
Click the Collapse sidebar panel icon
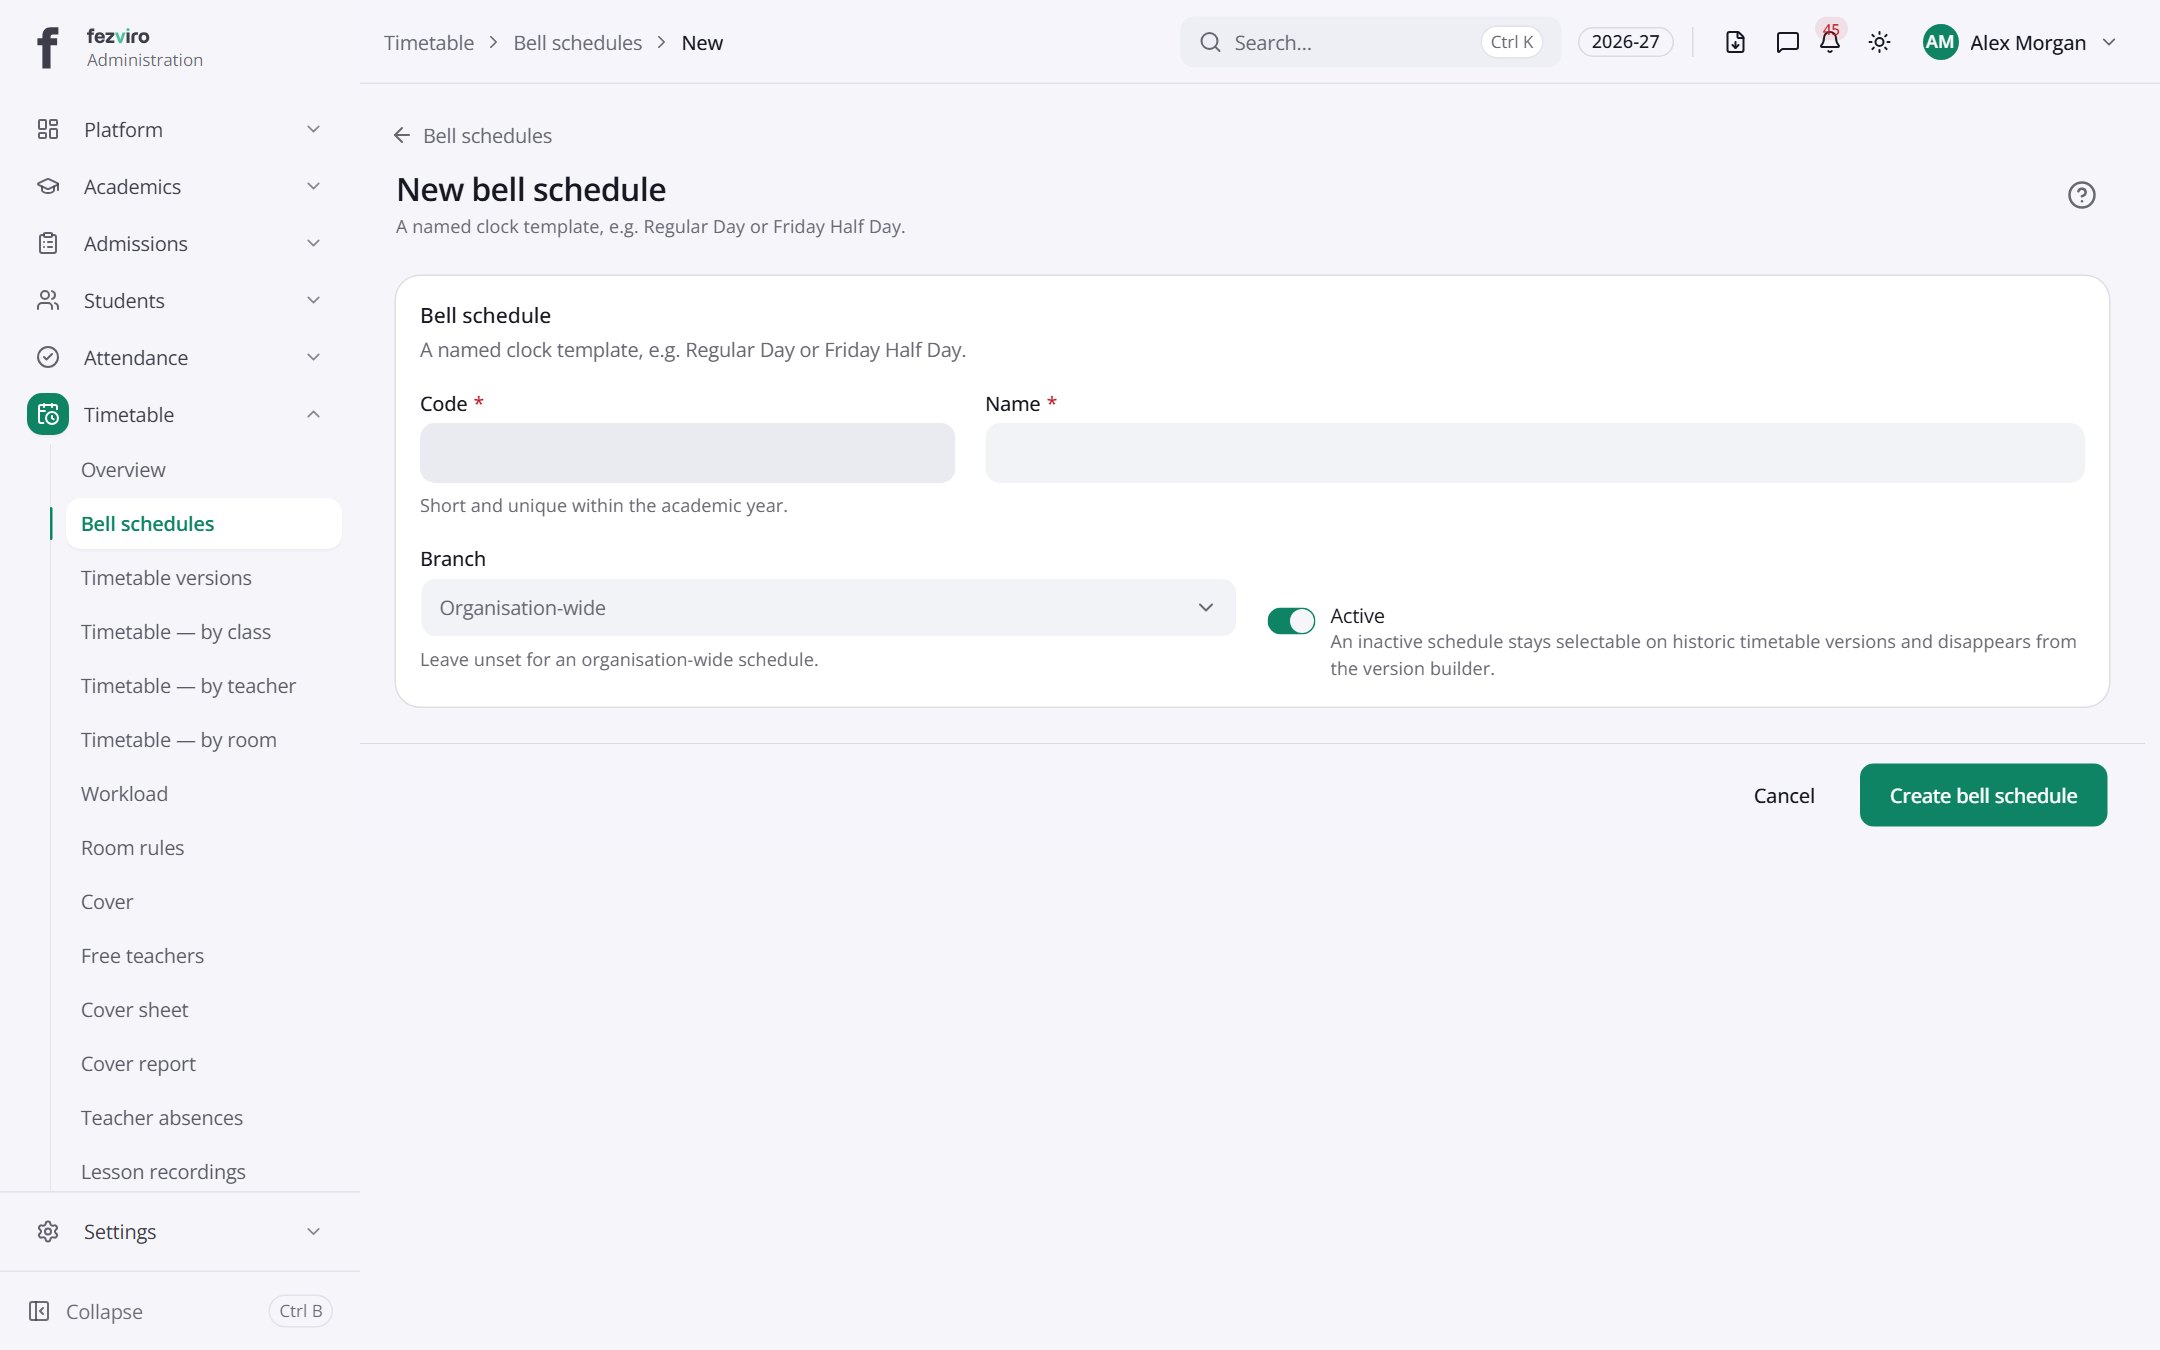(39, 1311)
